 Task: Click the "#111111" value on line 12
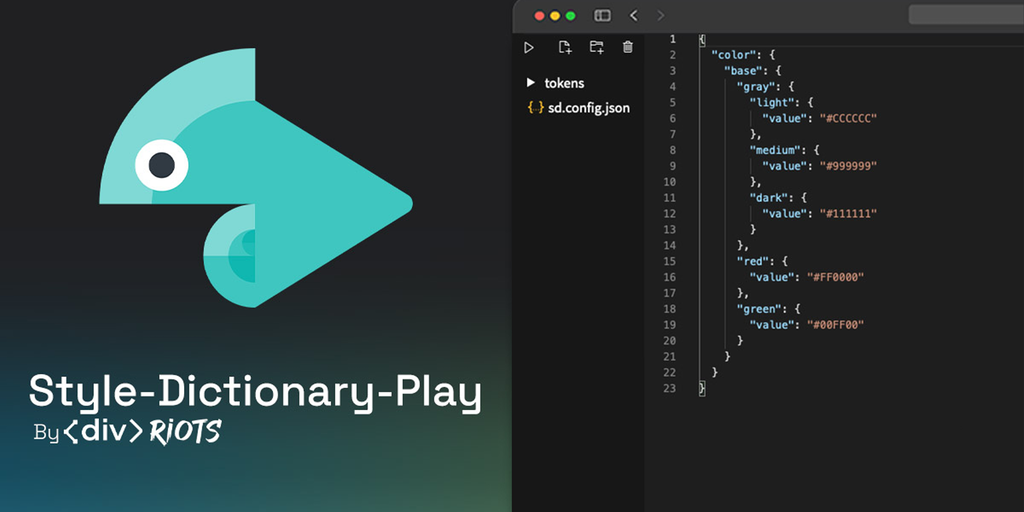tap(848, 214)
